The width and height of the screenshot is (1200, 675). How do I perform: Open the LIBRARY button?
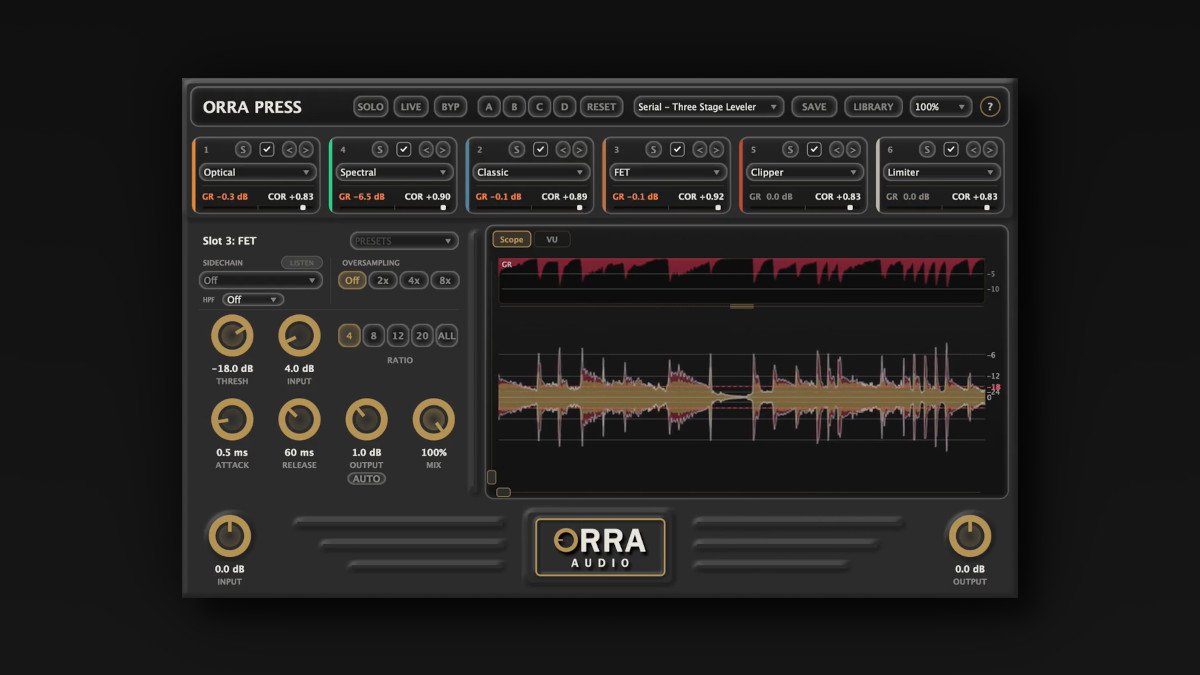click(x=873, y=107)
